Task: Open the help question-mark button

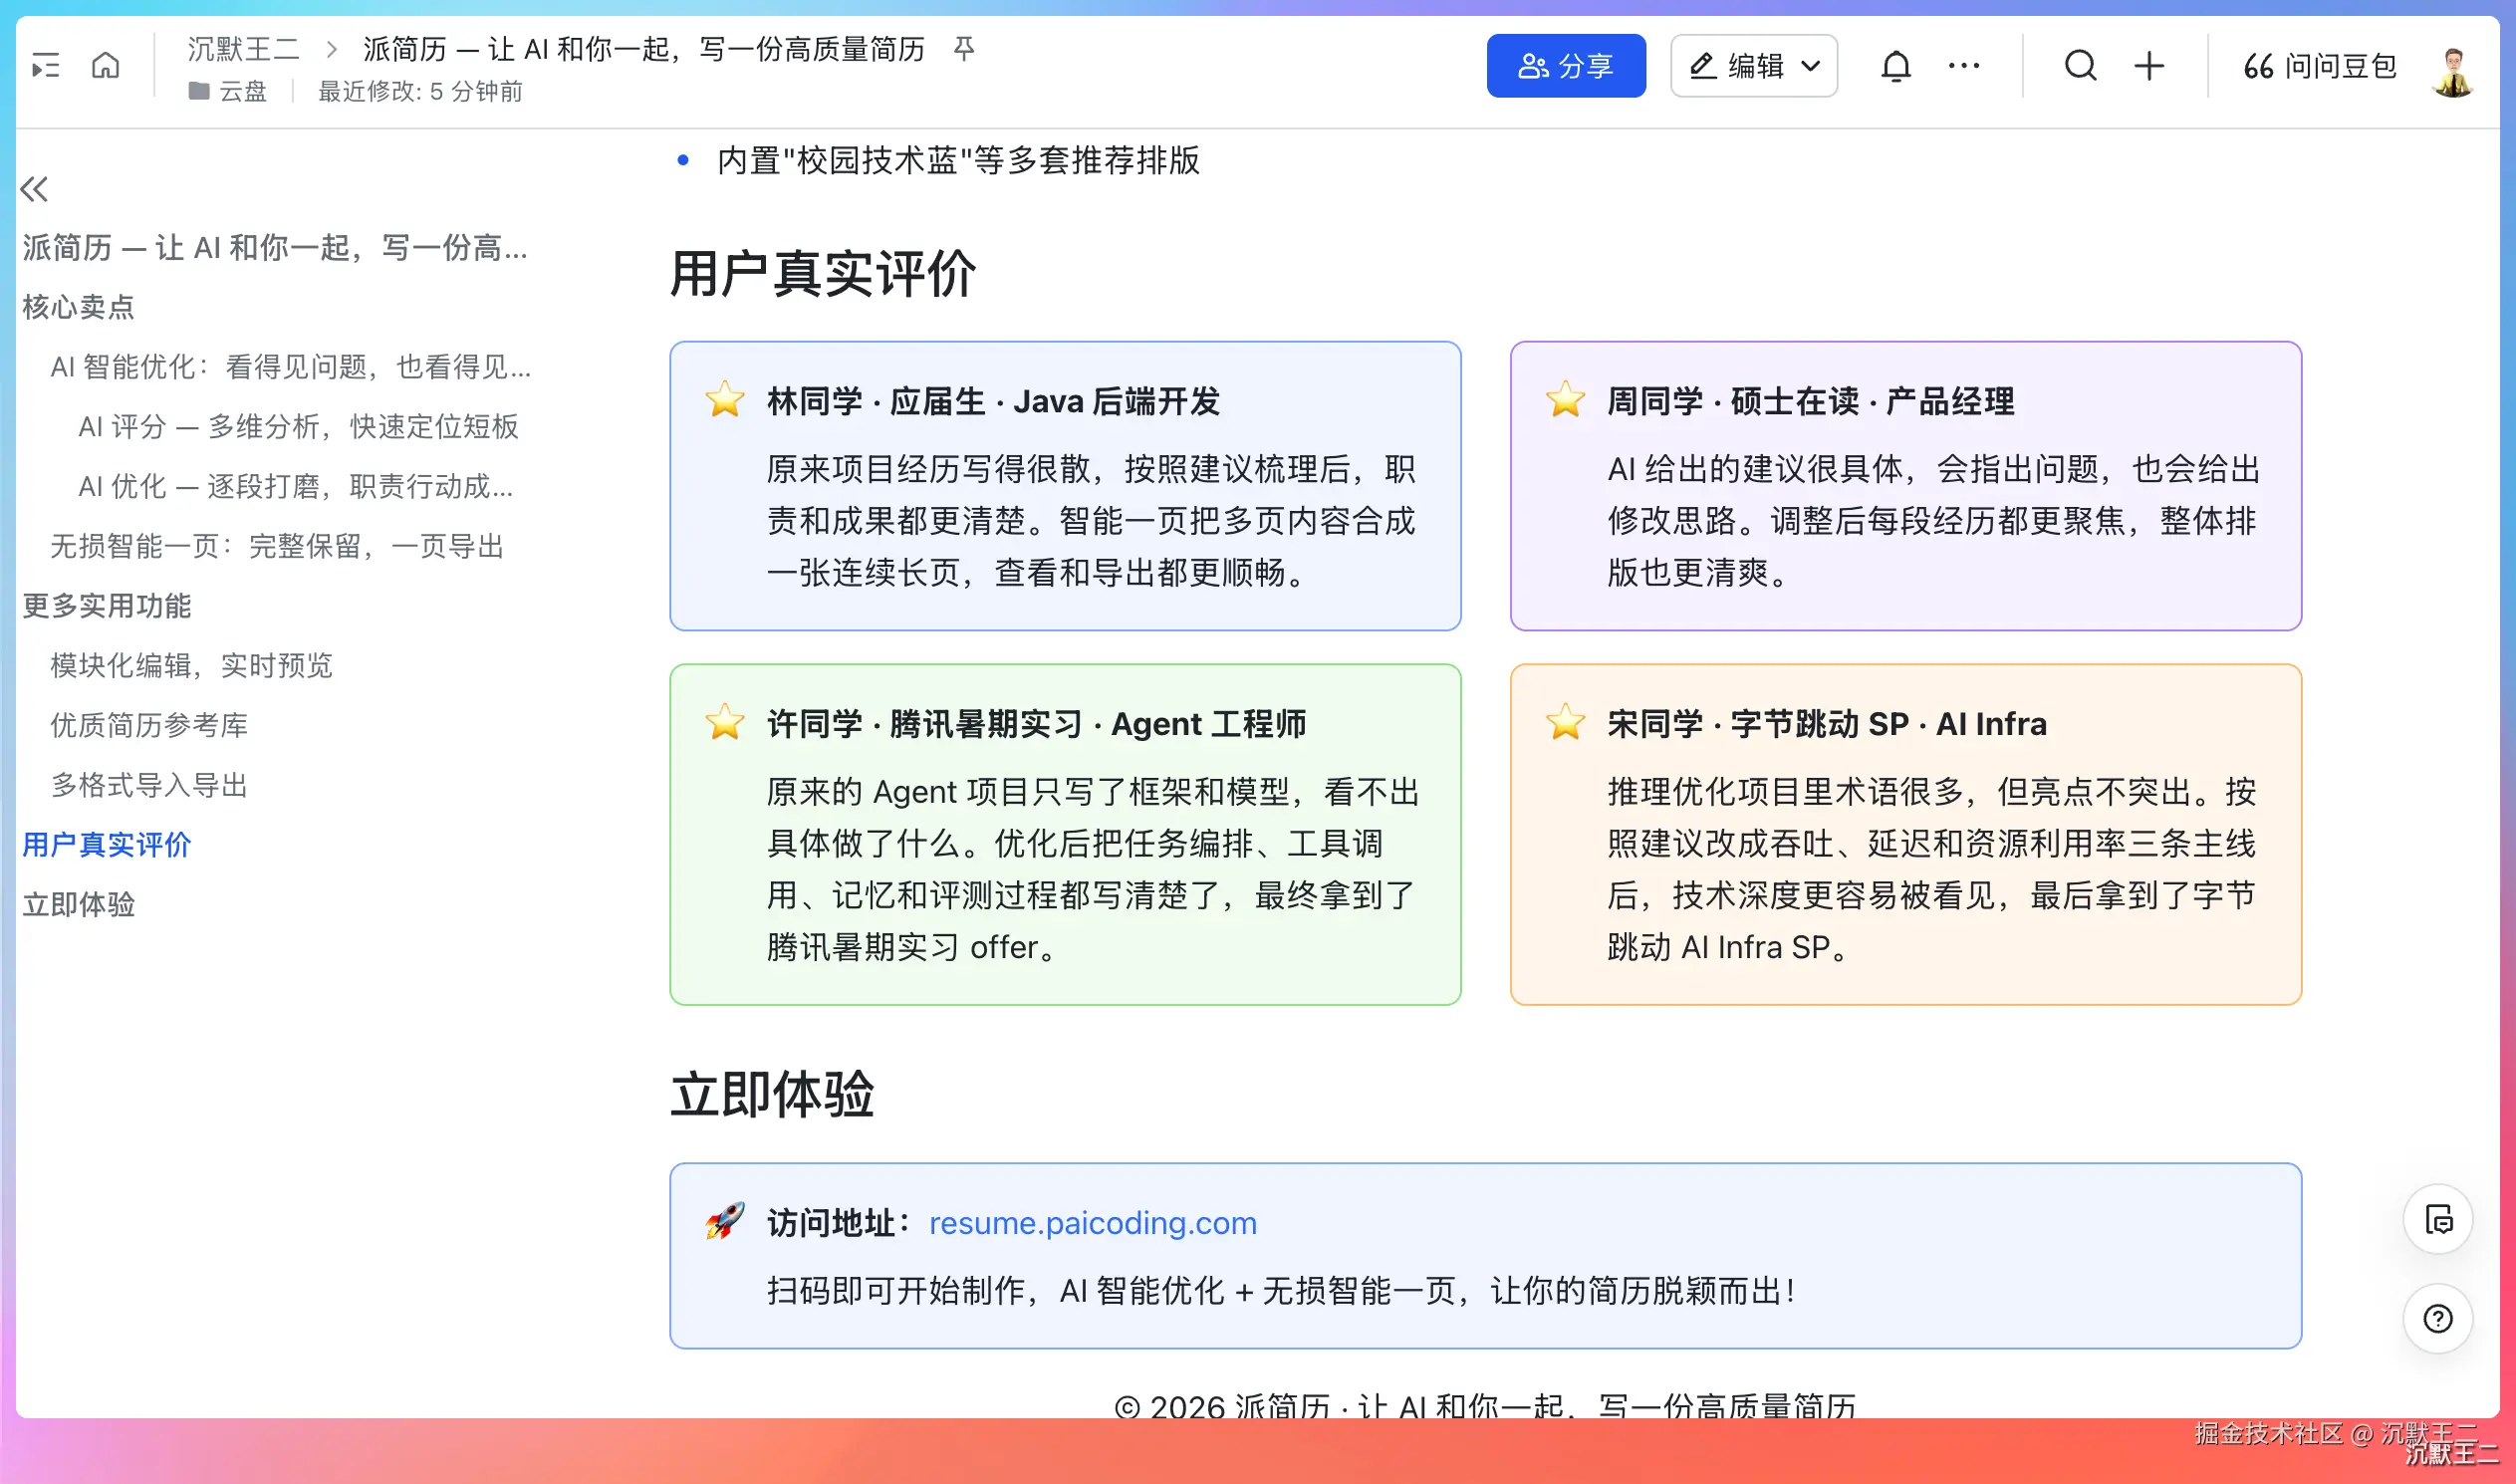Action: coord(2438,1318)
